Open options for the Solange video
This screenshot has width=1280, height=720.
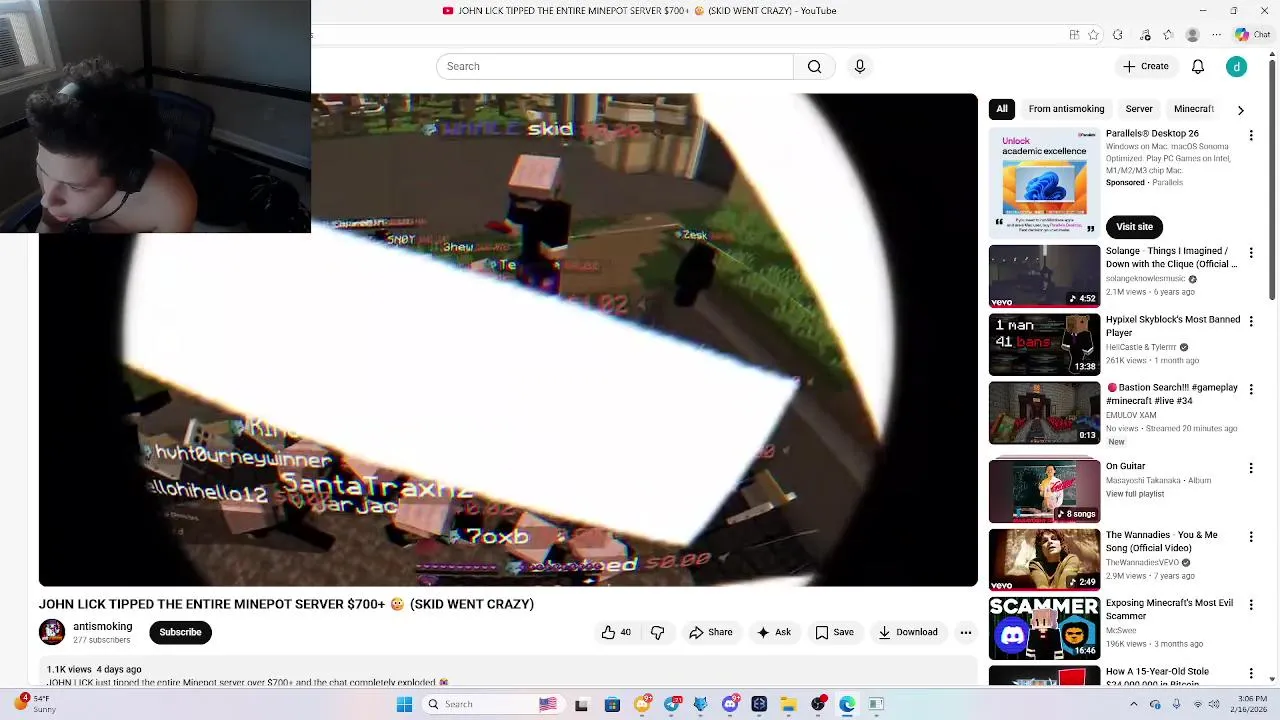coord(1251,253)
